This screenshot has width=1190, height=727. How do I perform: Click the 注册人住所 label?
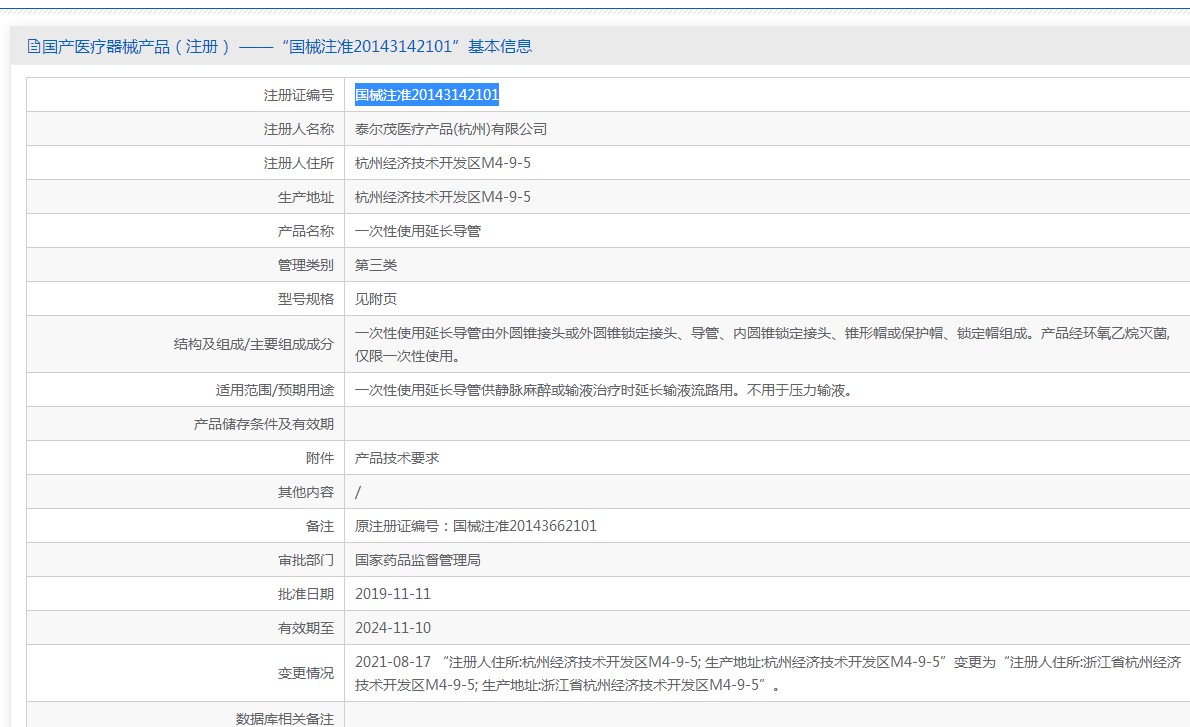[298, 163]
